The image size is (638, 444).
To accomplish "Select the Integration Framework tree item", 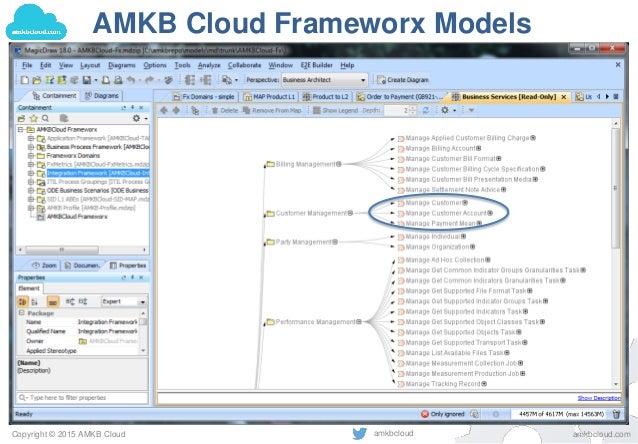I will click(x=97, y=173).
